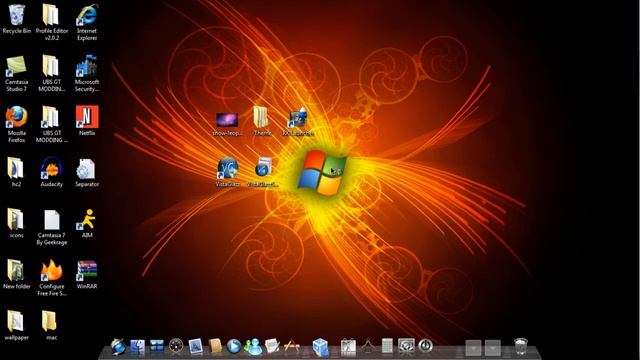Open the Theme folder on the desktop
Image resolution: width=640 pixels, height=360 pixels.
pyautogui.click(x=262, y=121)
